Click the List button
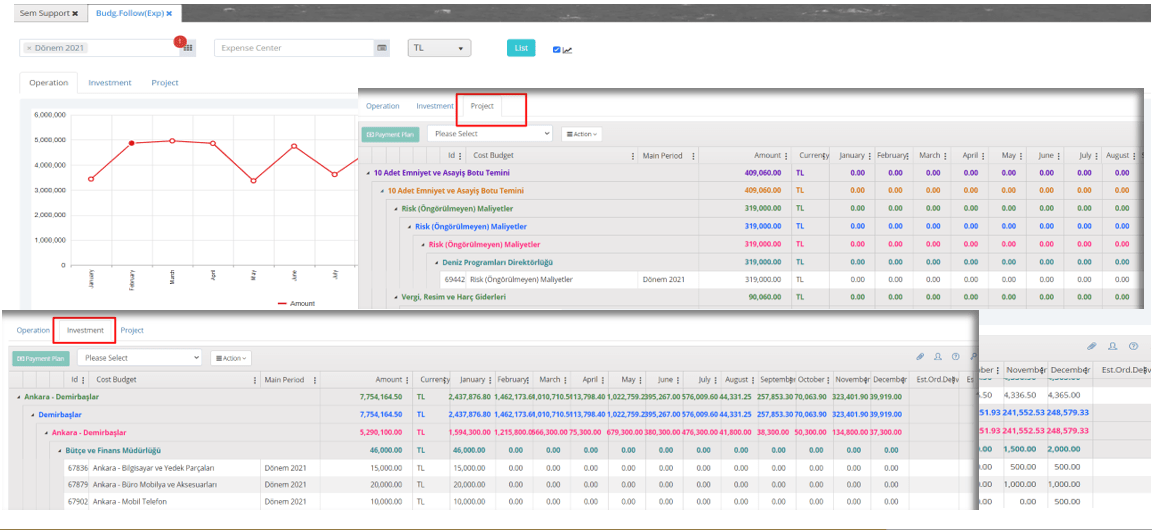Image resolution: width=1152 pixels, height=530 pixels. [x=520, y=48]
